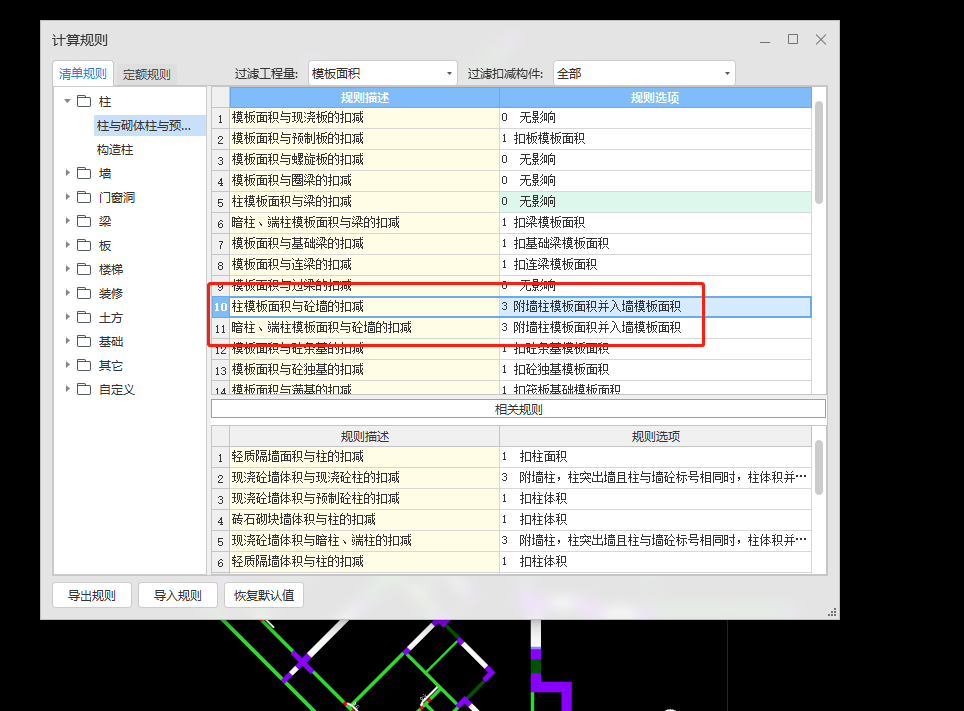964x711 pixels.
Task: Select the 柱与砌体柱与预... tree item
Action: pyautogui.click(x=149, y=125)
